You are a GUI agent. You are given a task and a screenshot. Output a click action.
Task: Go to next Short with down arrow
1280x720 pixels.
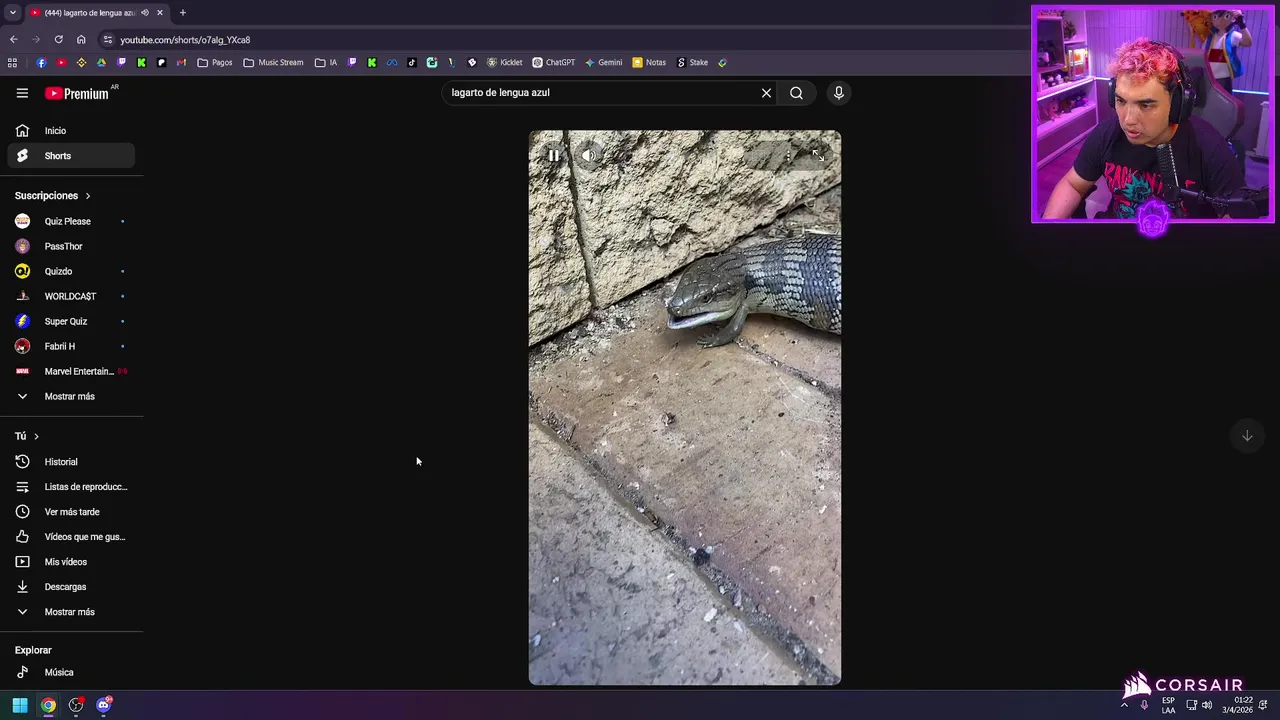(1247, 436)
